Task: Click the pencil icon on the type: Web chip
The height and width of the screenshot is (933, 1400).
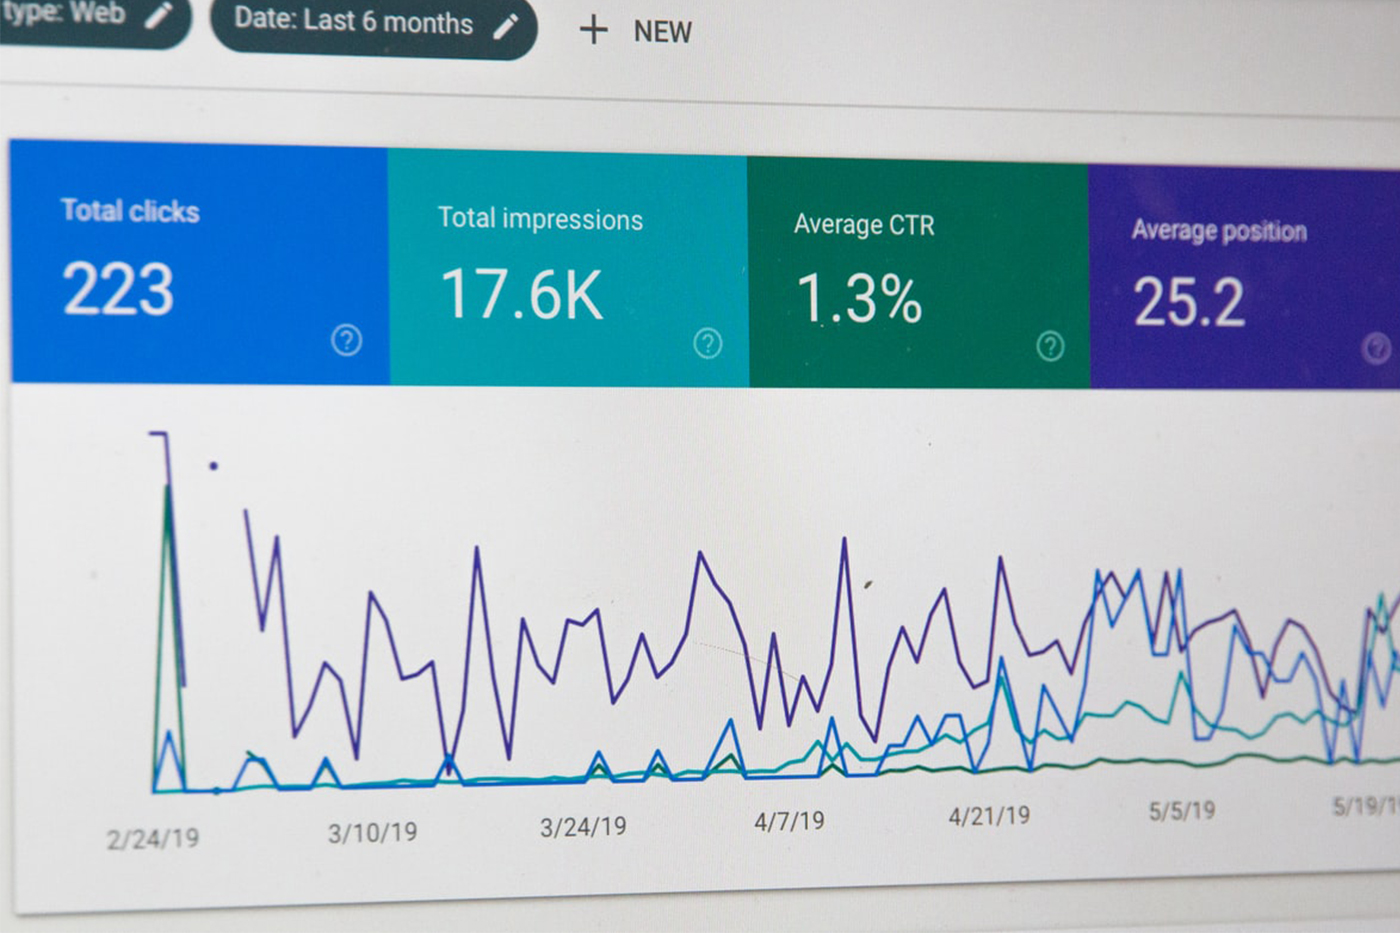Action: tap(159, 14)
